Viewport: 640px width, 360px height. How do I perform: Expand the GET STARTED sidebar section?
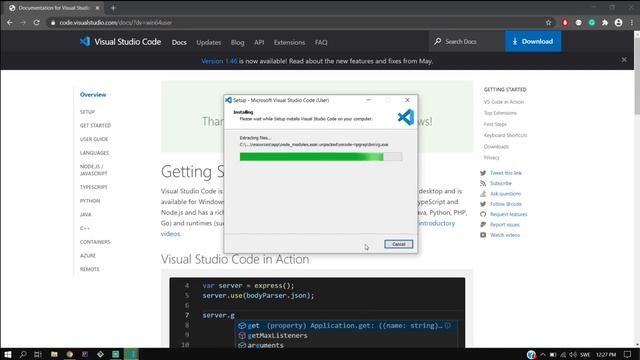96,125
